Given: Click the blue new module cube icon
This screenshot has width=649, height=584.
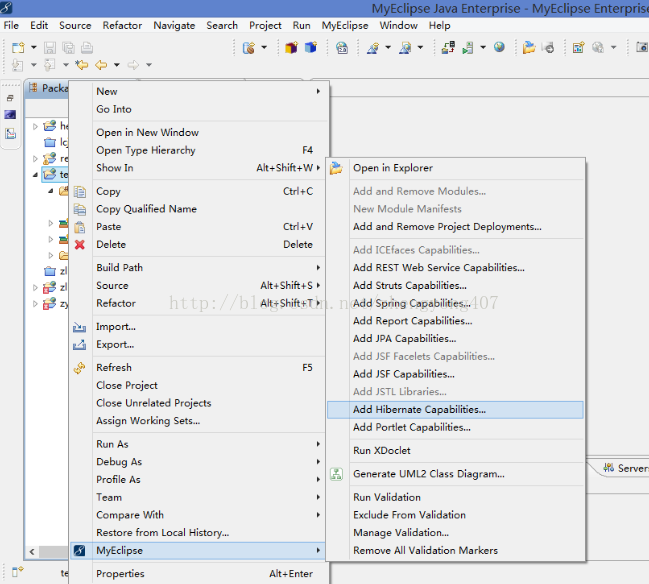Looking at the screenshot, I should click(x=311, y=48).
